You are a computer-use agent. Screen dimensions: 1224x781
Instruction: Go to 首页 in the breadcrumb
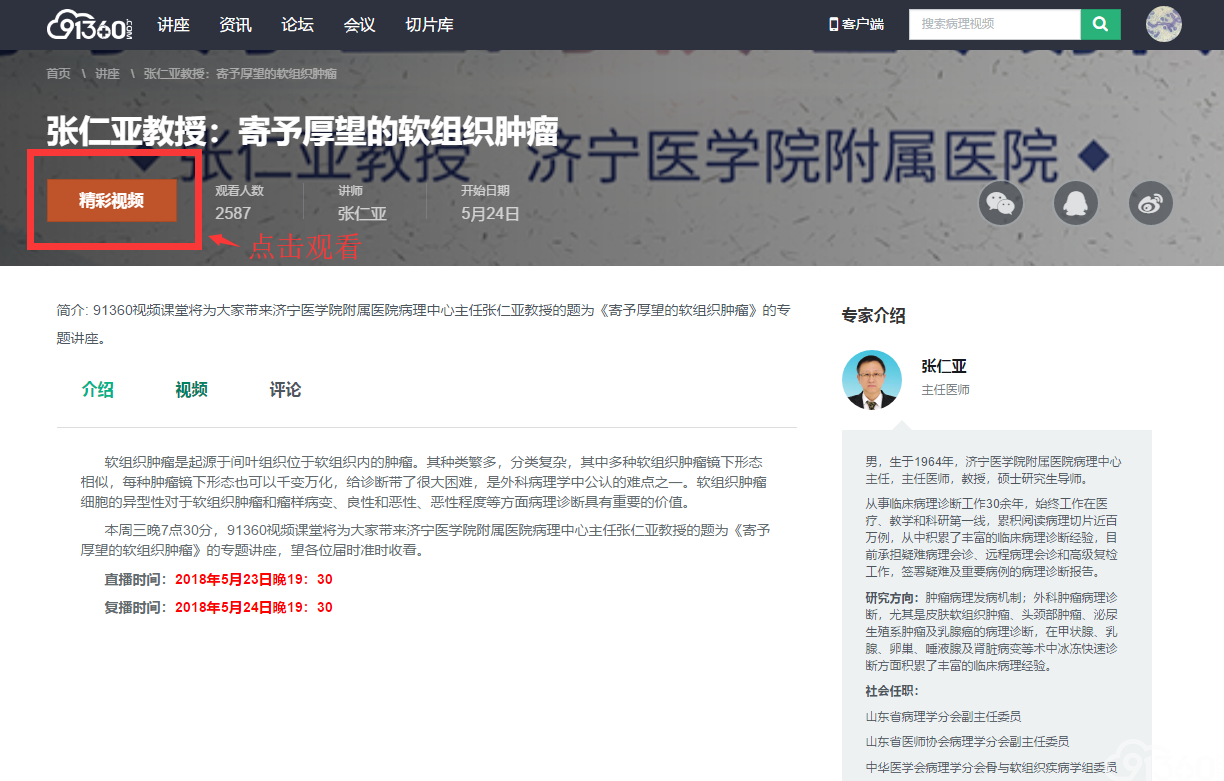coord(58,74)
